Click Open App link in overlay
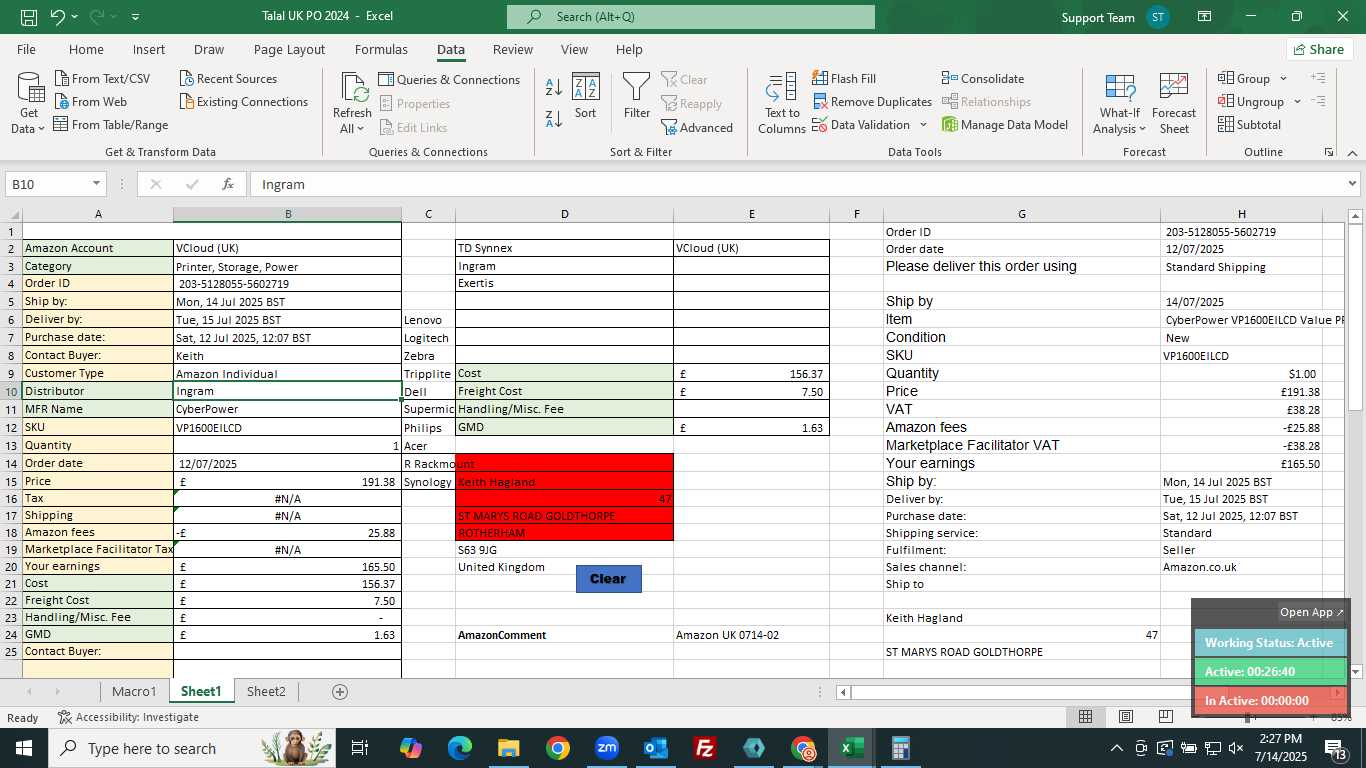Image resolution: width=1366 pixels, height=768 pixels. coord(1312,612)
